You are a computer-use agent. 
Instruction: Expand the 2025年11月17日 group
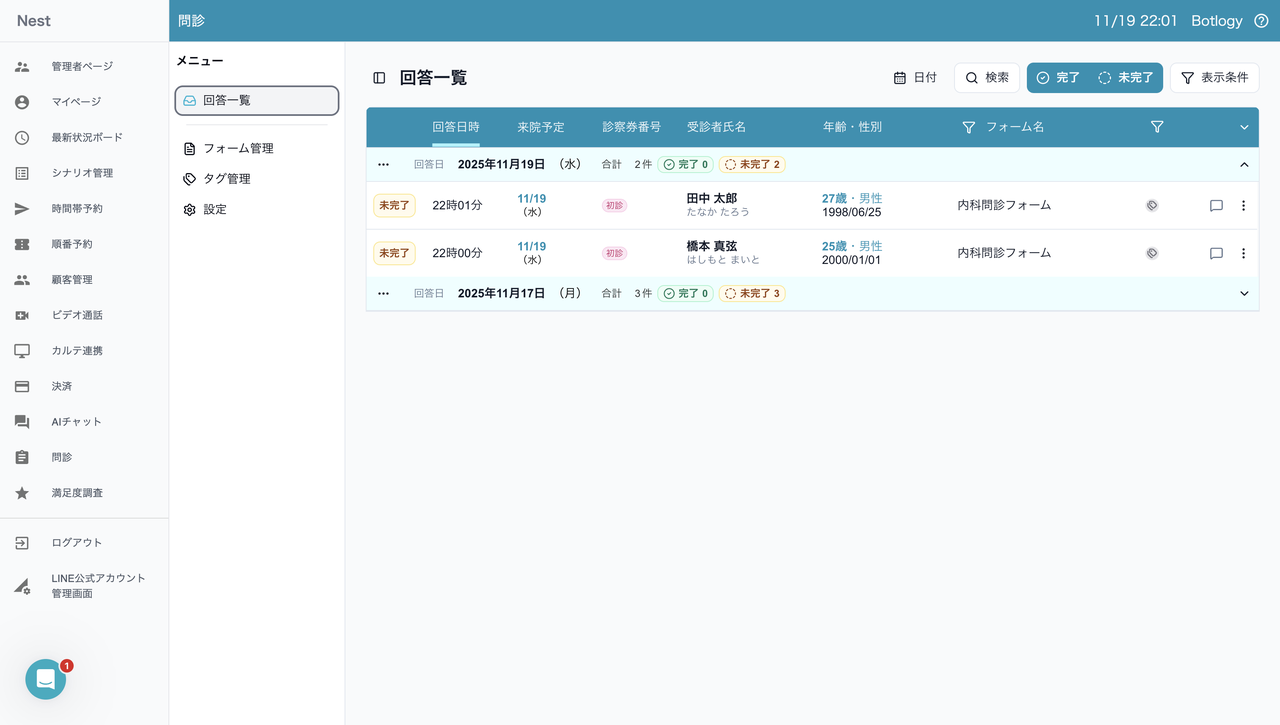click(1243, 293)
